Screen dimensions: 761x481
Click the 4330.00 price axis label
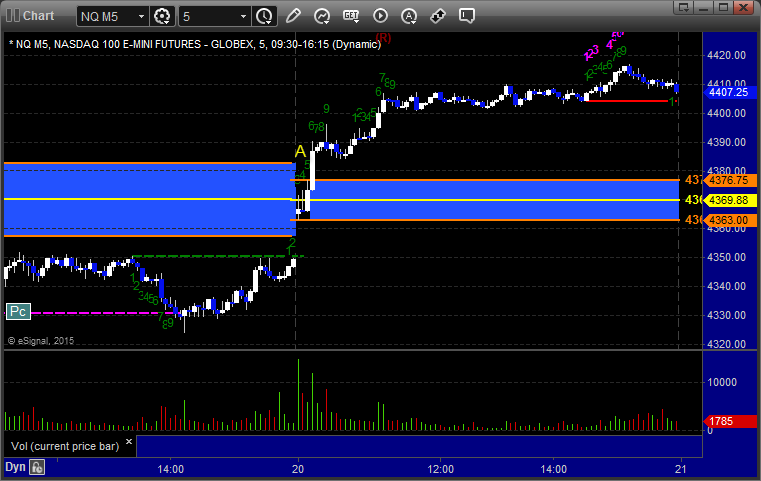727,315
